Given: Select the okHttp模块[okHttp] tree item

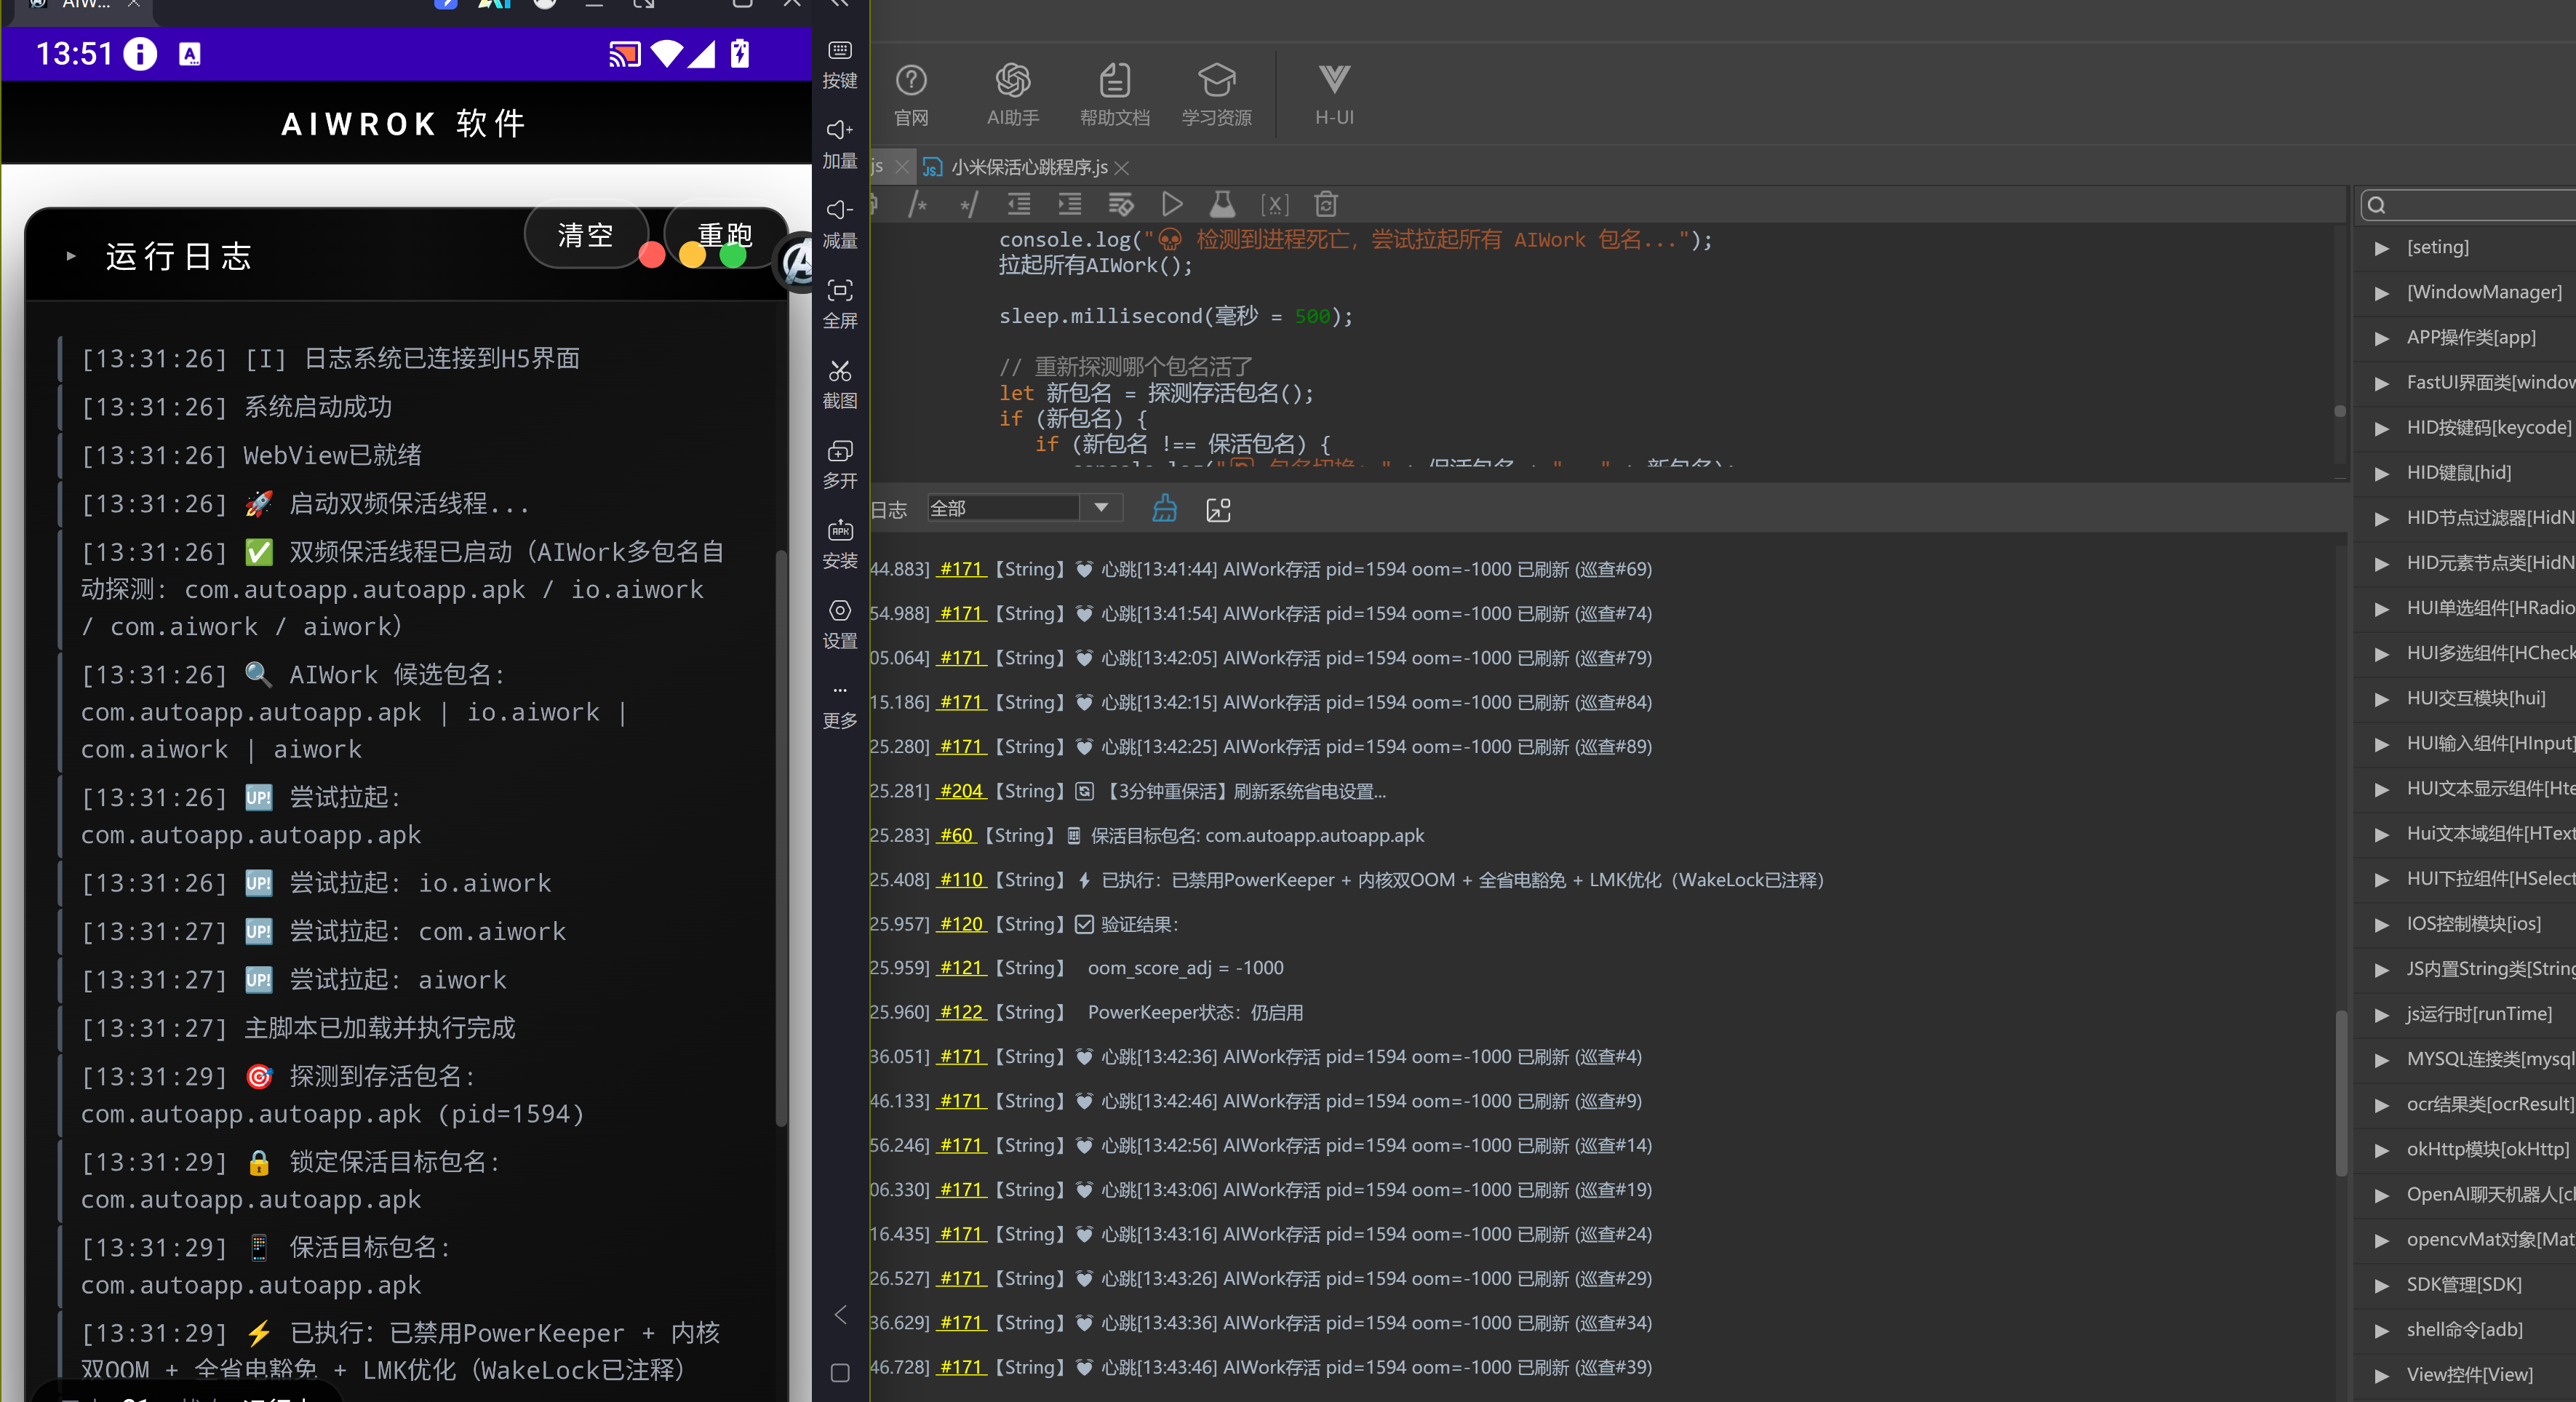Looking at the screenshot, I should (2487, 1150).
